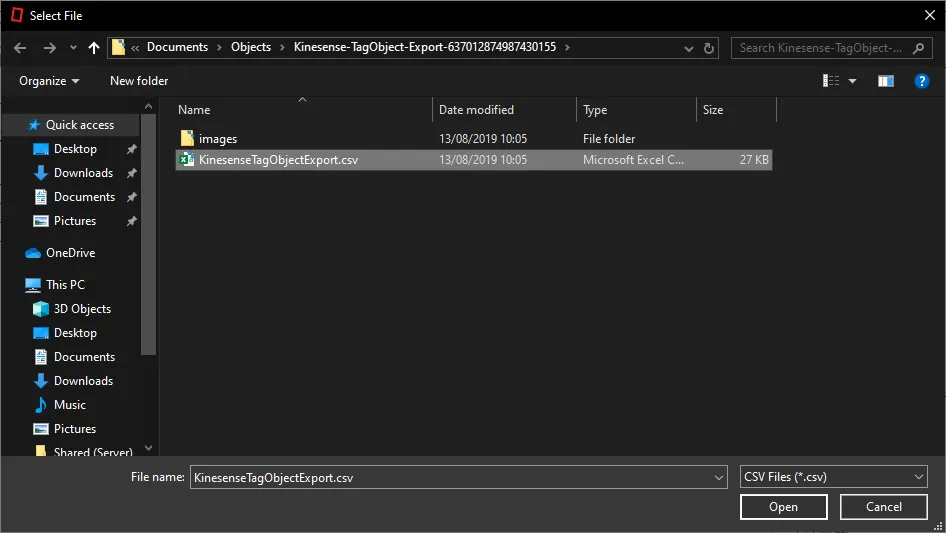Click the pin icon beside pinned Desktop
The height and width of the screenshot is (533, 946).
point(132,149)
